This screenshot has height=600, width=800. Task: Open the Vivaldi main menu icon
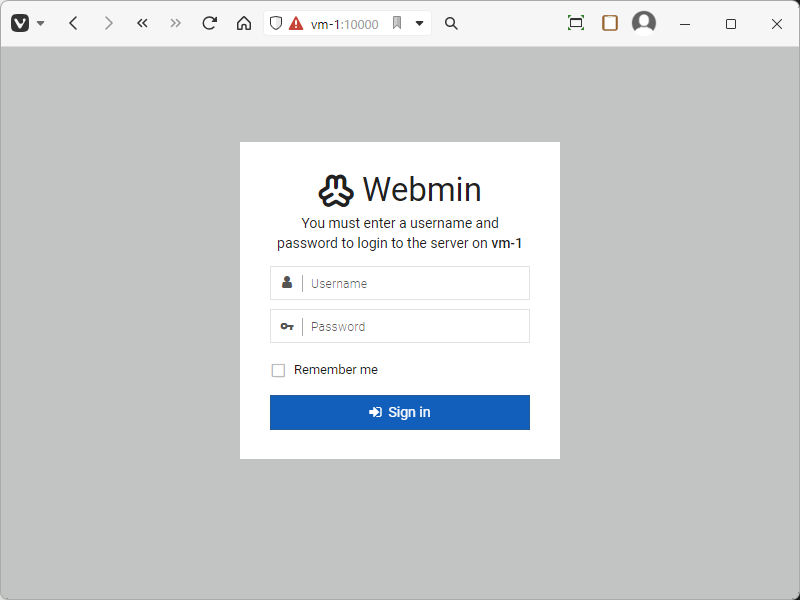pyautogui.click(x=20, y=23)
